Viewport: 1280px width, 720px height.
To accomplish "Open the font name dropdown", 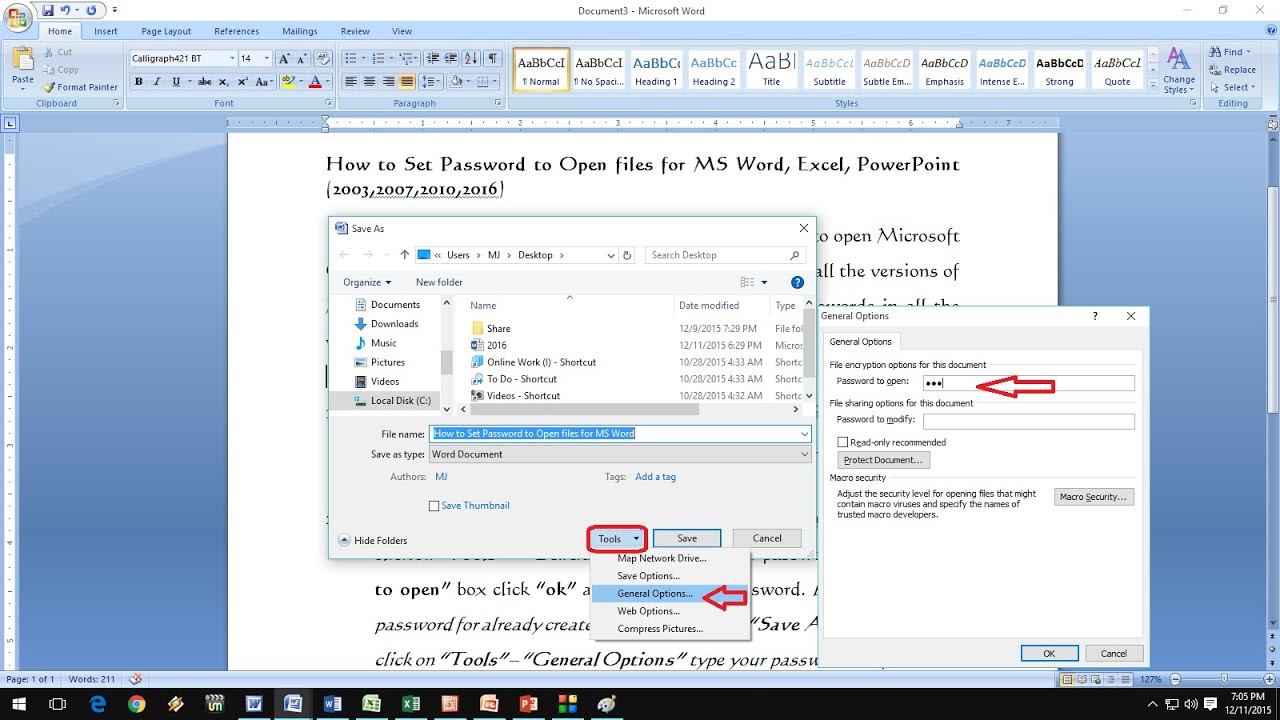I will coord(233,59).
